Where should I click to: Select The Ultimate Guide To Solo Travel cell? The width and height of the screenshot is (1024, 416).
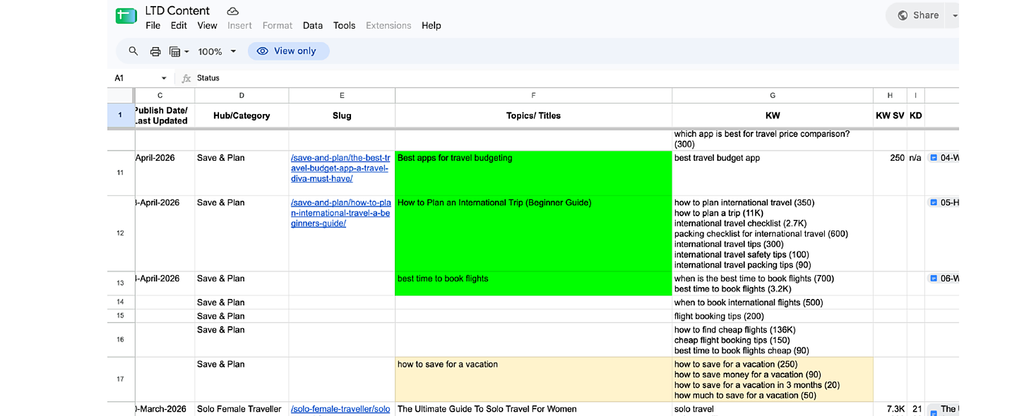[534, 409]
